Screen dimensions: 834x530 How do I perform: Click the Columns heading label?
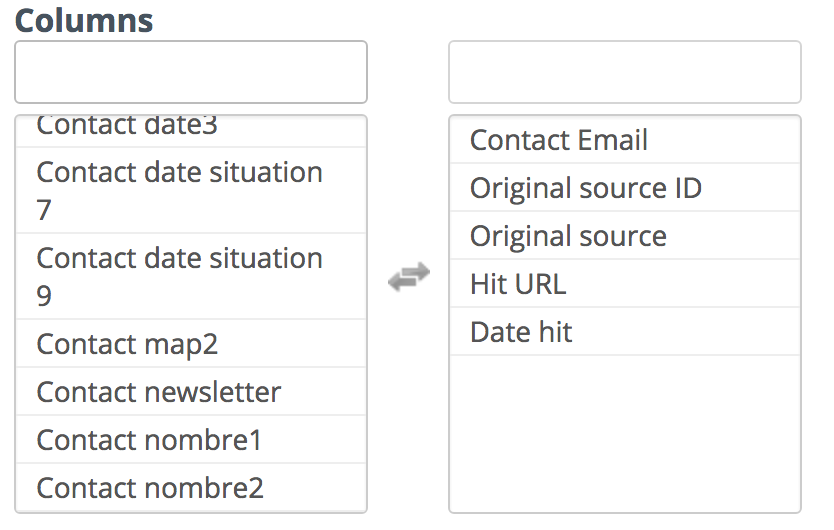coord(84,21)
